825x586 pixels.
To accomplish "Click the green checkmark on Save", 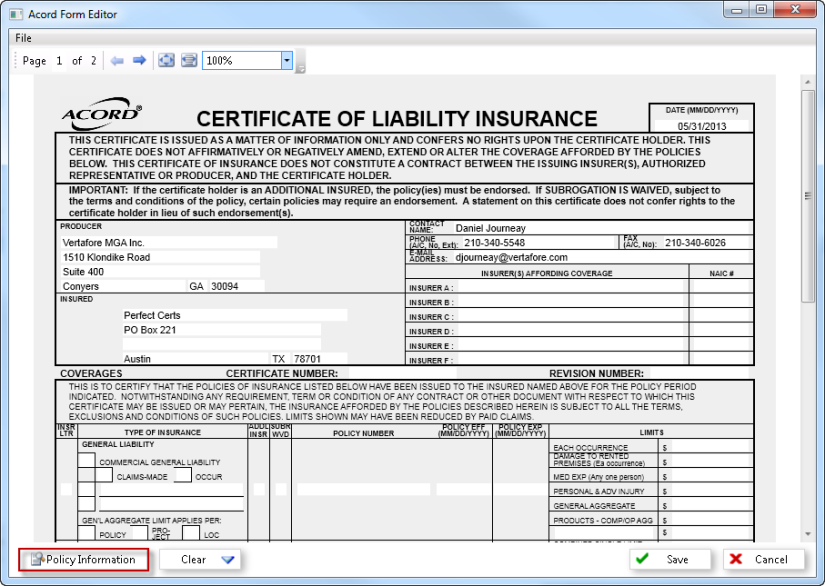I will coord(643,559).
